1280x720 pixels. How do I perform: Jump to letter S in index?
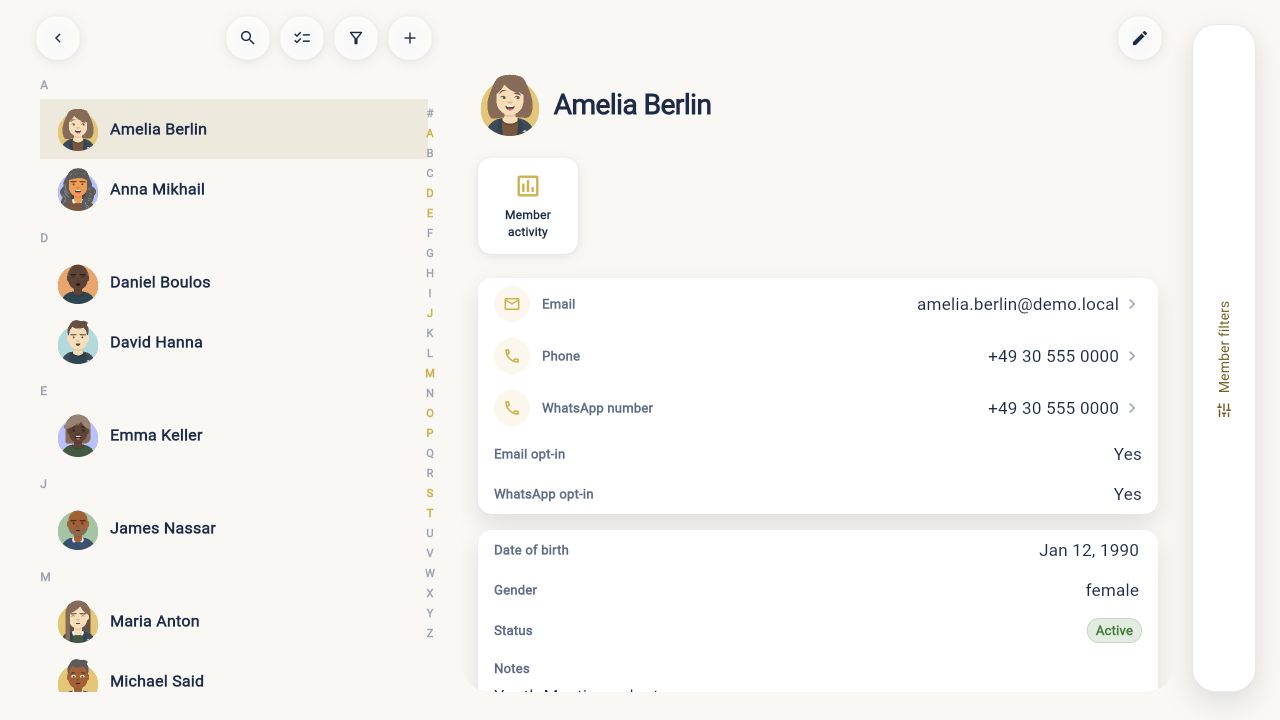(430, 493)
